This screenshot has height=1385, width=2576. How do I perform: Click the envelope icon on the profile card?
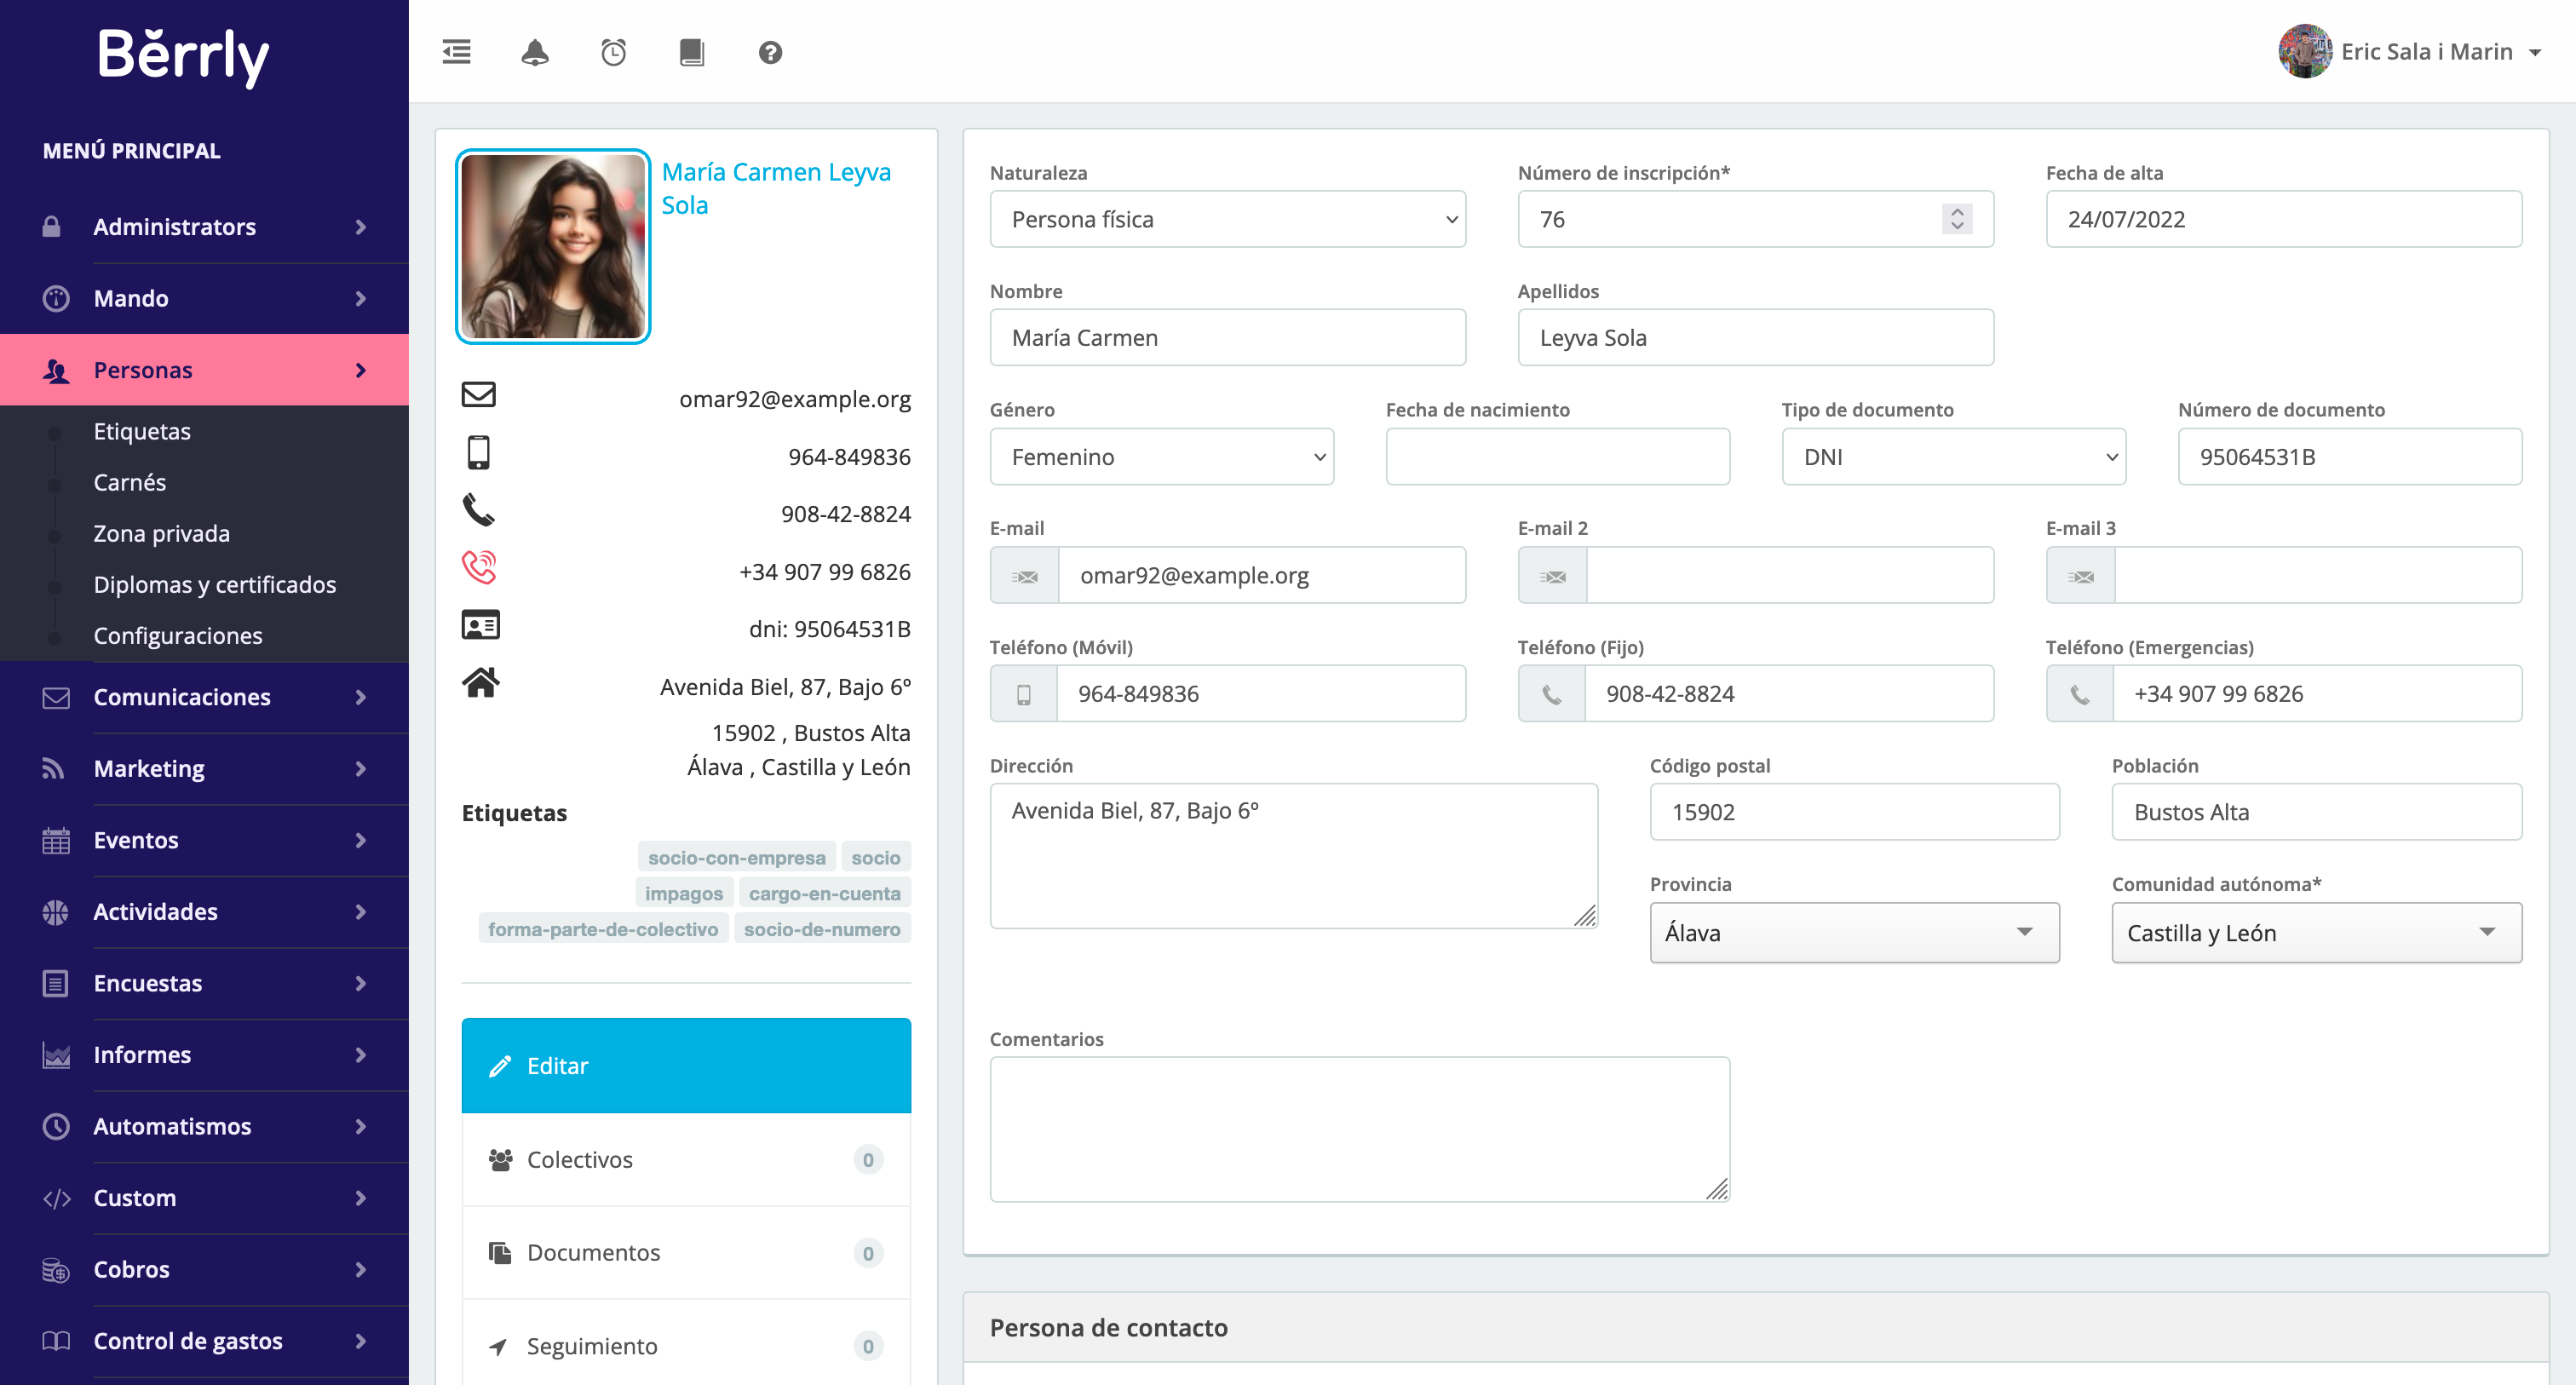479,395
